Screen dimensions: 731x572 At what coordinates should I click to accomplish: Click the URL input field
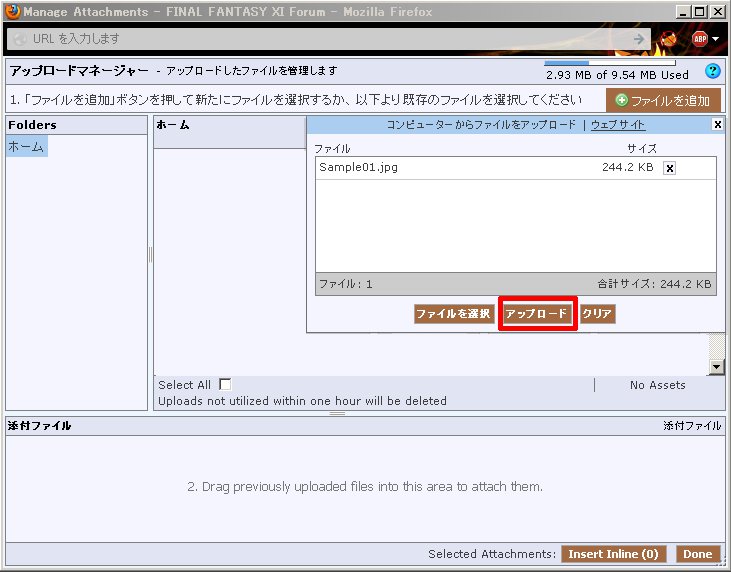point(320,39)
